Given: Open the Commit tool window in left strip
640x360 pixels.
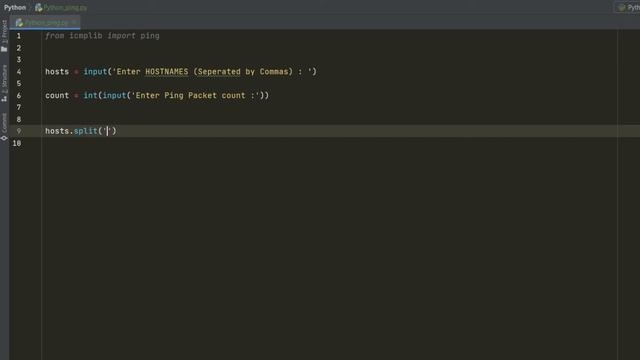Looking at the screenshot, I should click(x=4, y=126).
